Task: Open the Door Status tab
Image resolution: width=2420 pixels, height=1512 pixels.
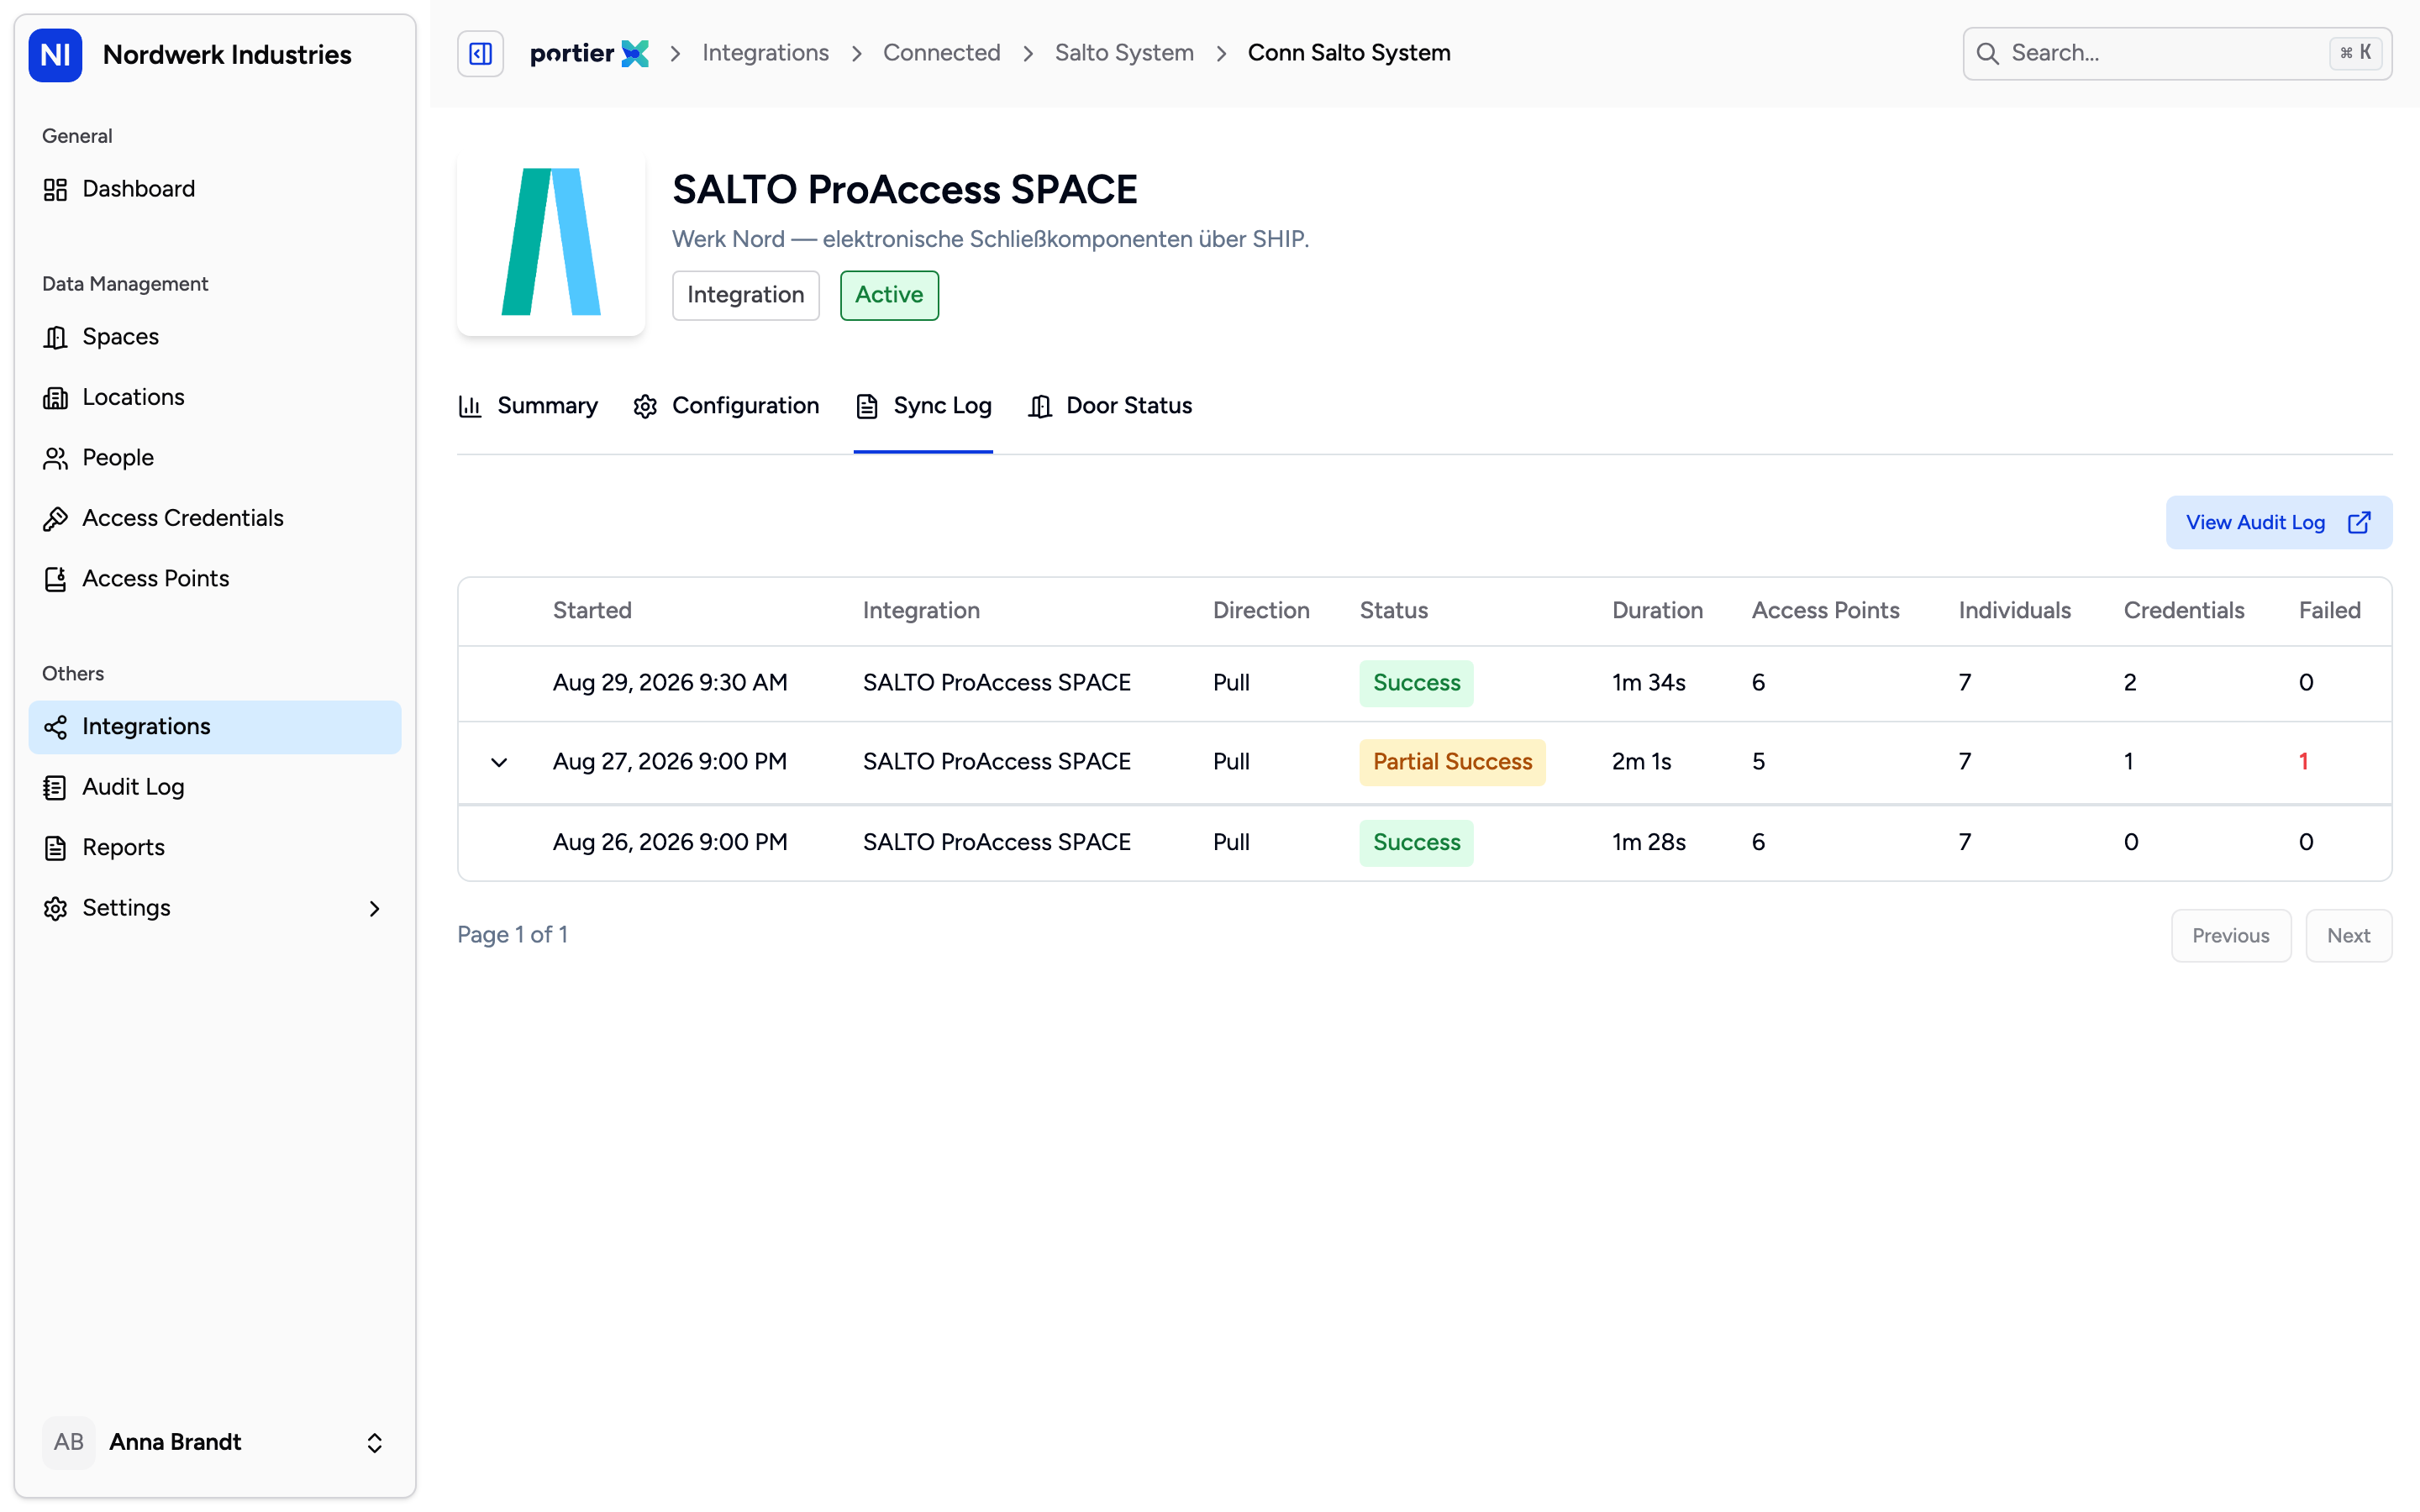Action: [x=1110, y=406]
